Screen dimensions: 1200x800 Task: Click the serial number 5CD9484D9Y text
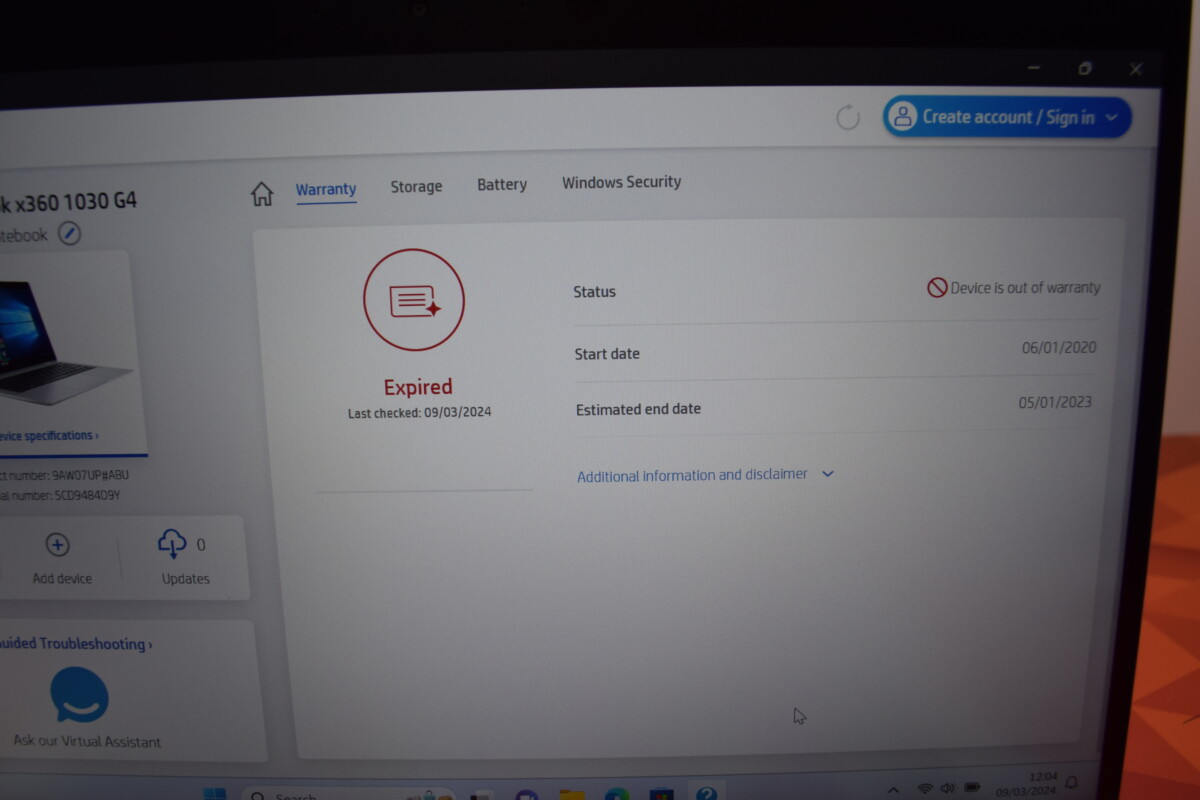click(x=87, y=495)
